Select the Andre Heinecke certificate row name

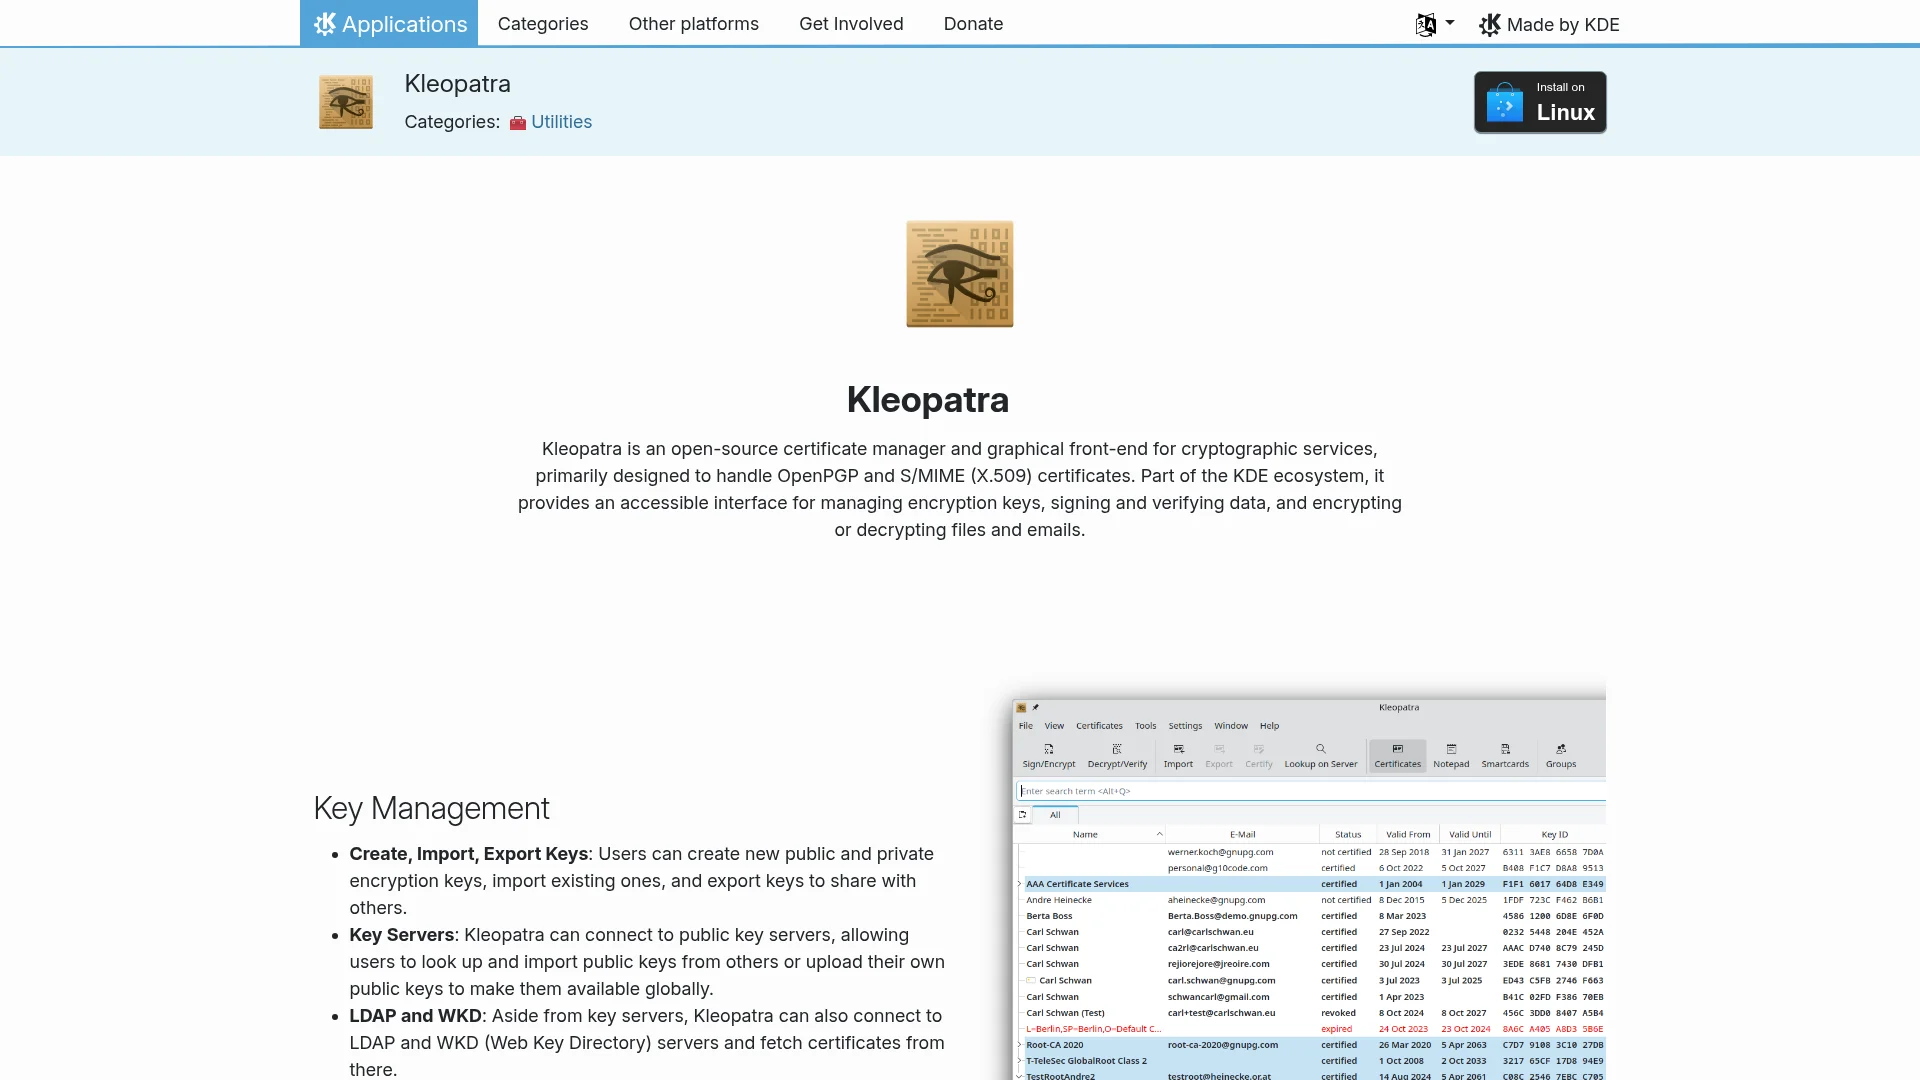coord(1059,900)
